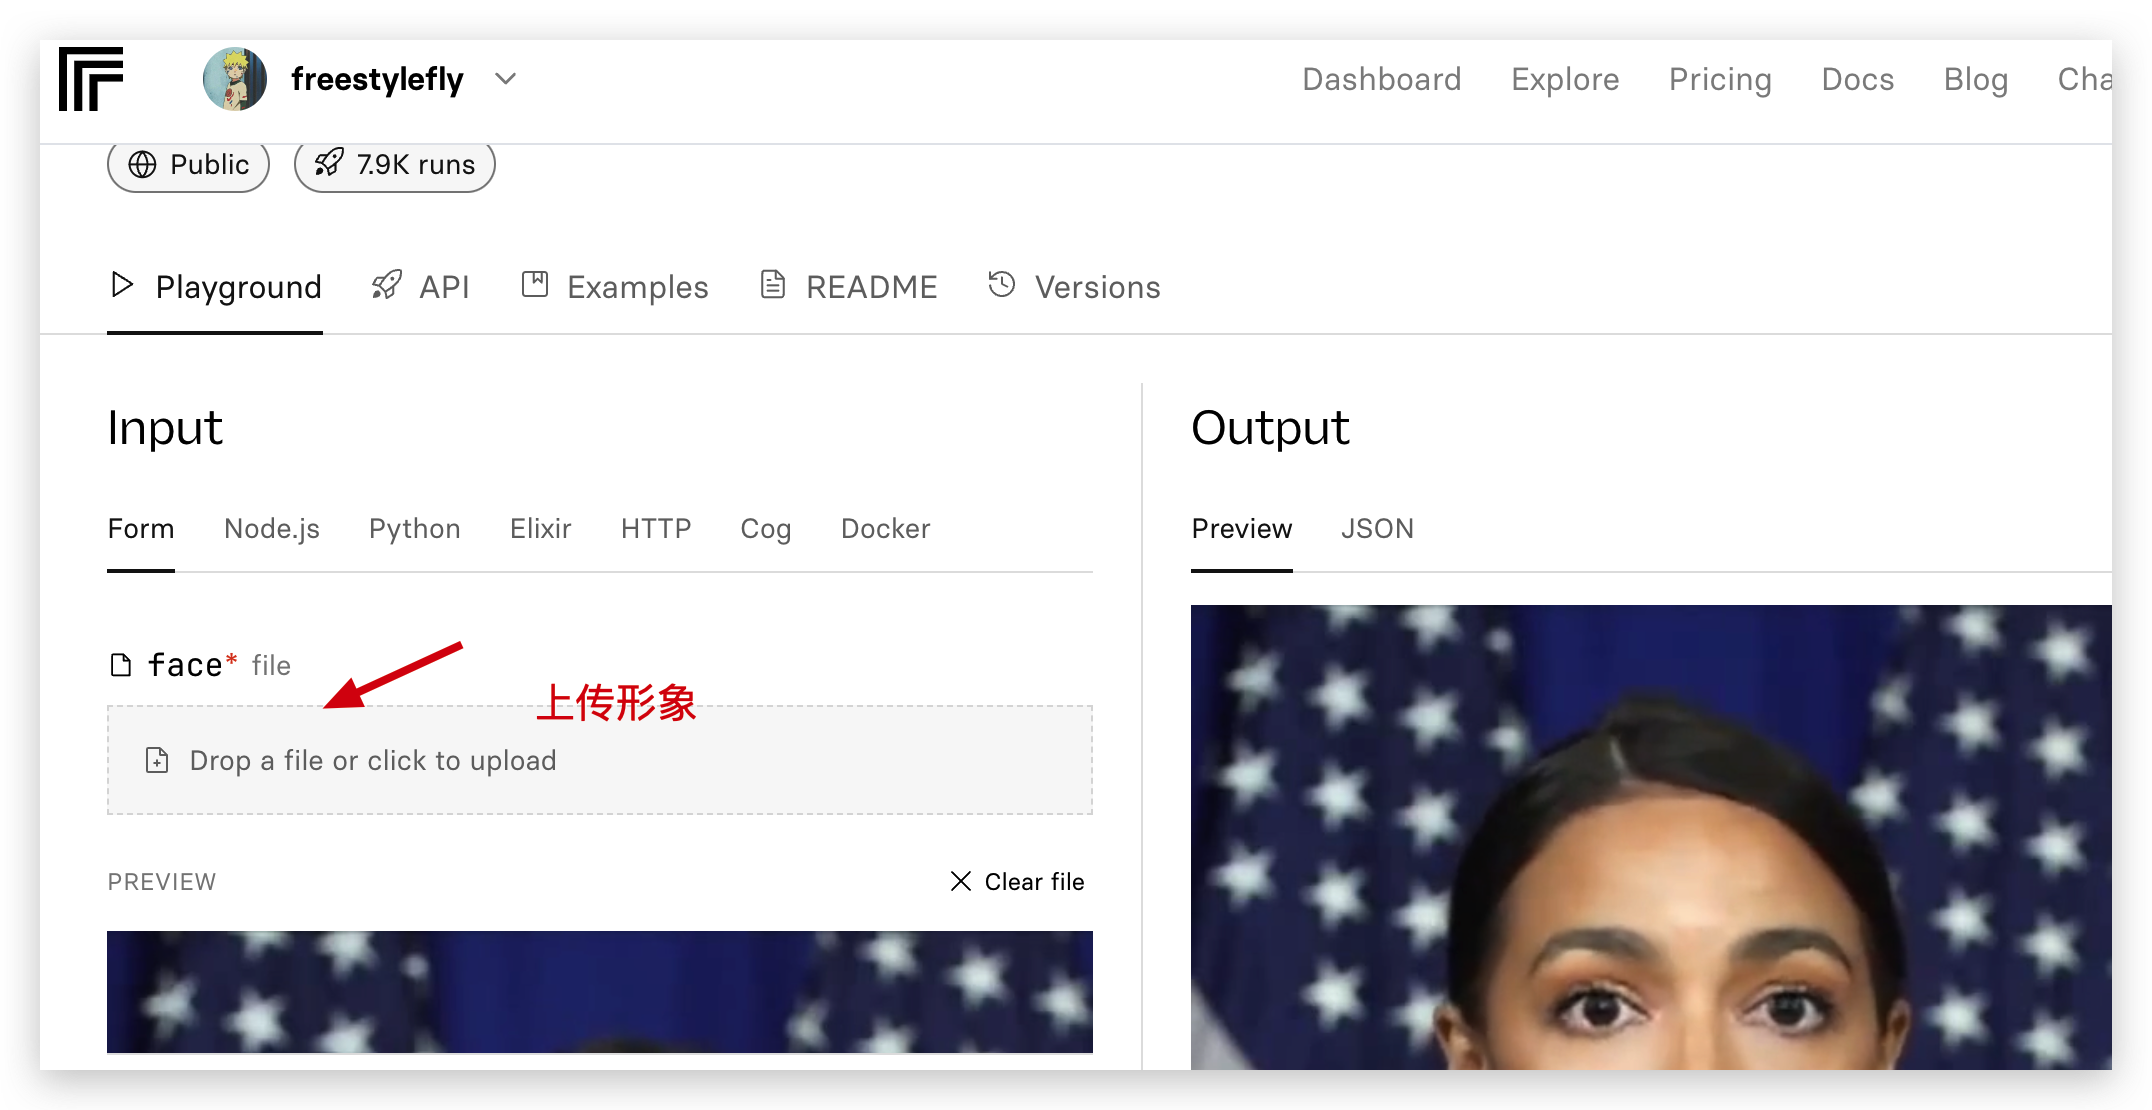Click the 7.9K runs rocket badge
The width and height of the screenshot is (2152, 1110).
395,165
